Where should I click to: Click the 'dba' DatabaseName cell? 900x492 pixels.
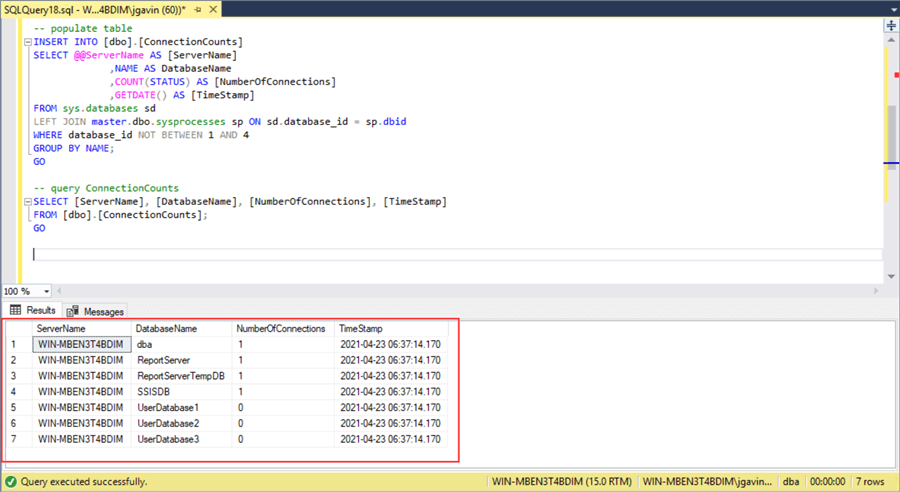[x=181, y=344]
